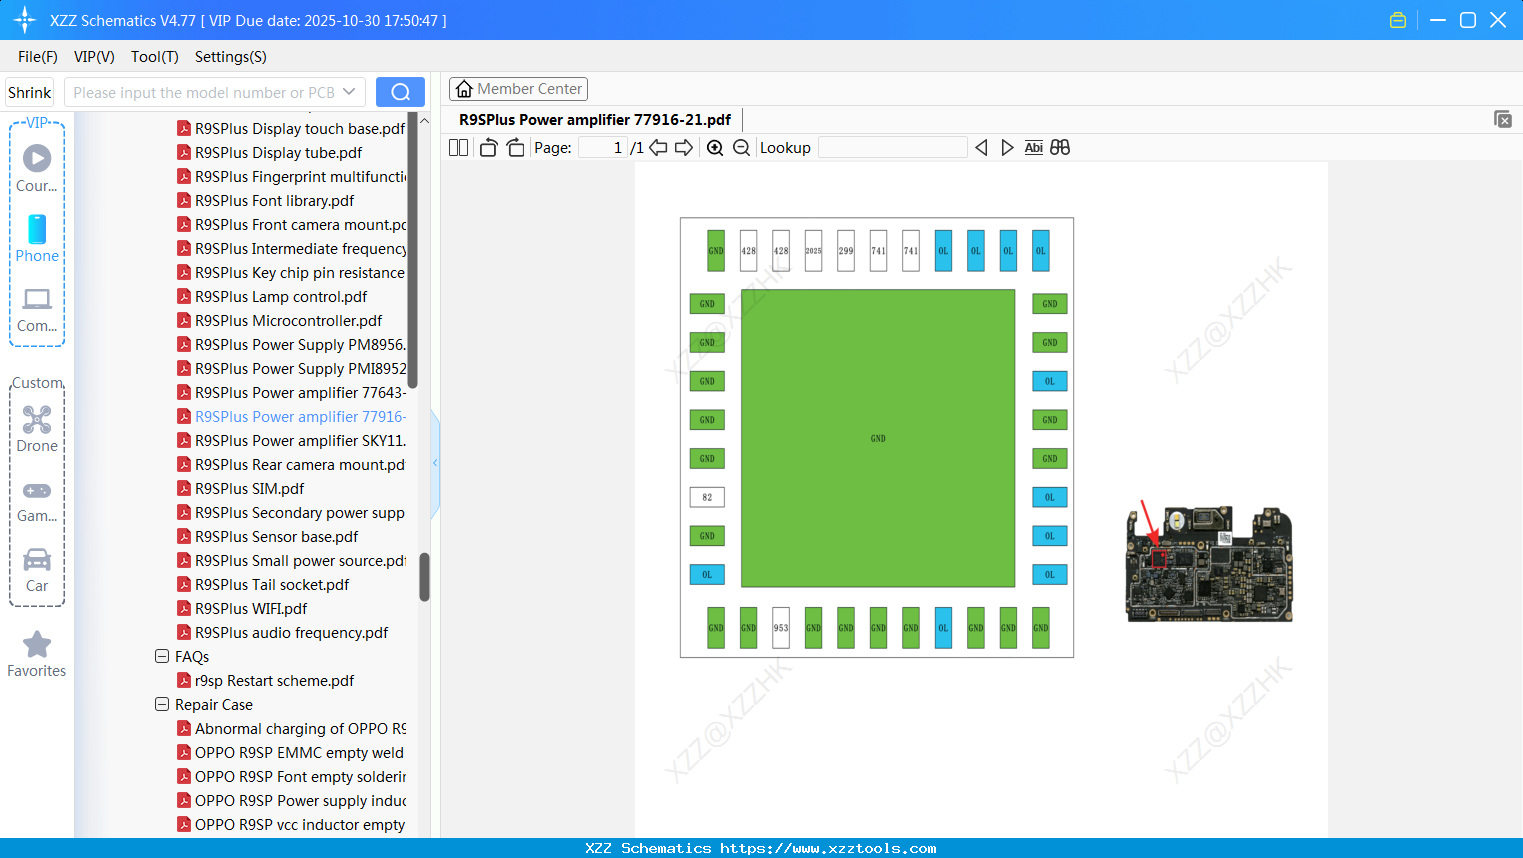
Task: Zoom out of the PDF
Action: click(741, 148)
